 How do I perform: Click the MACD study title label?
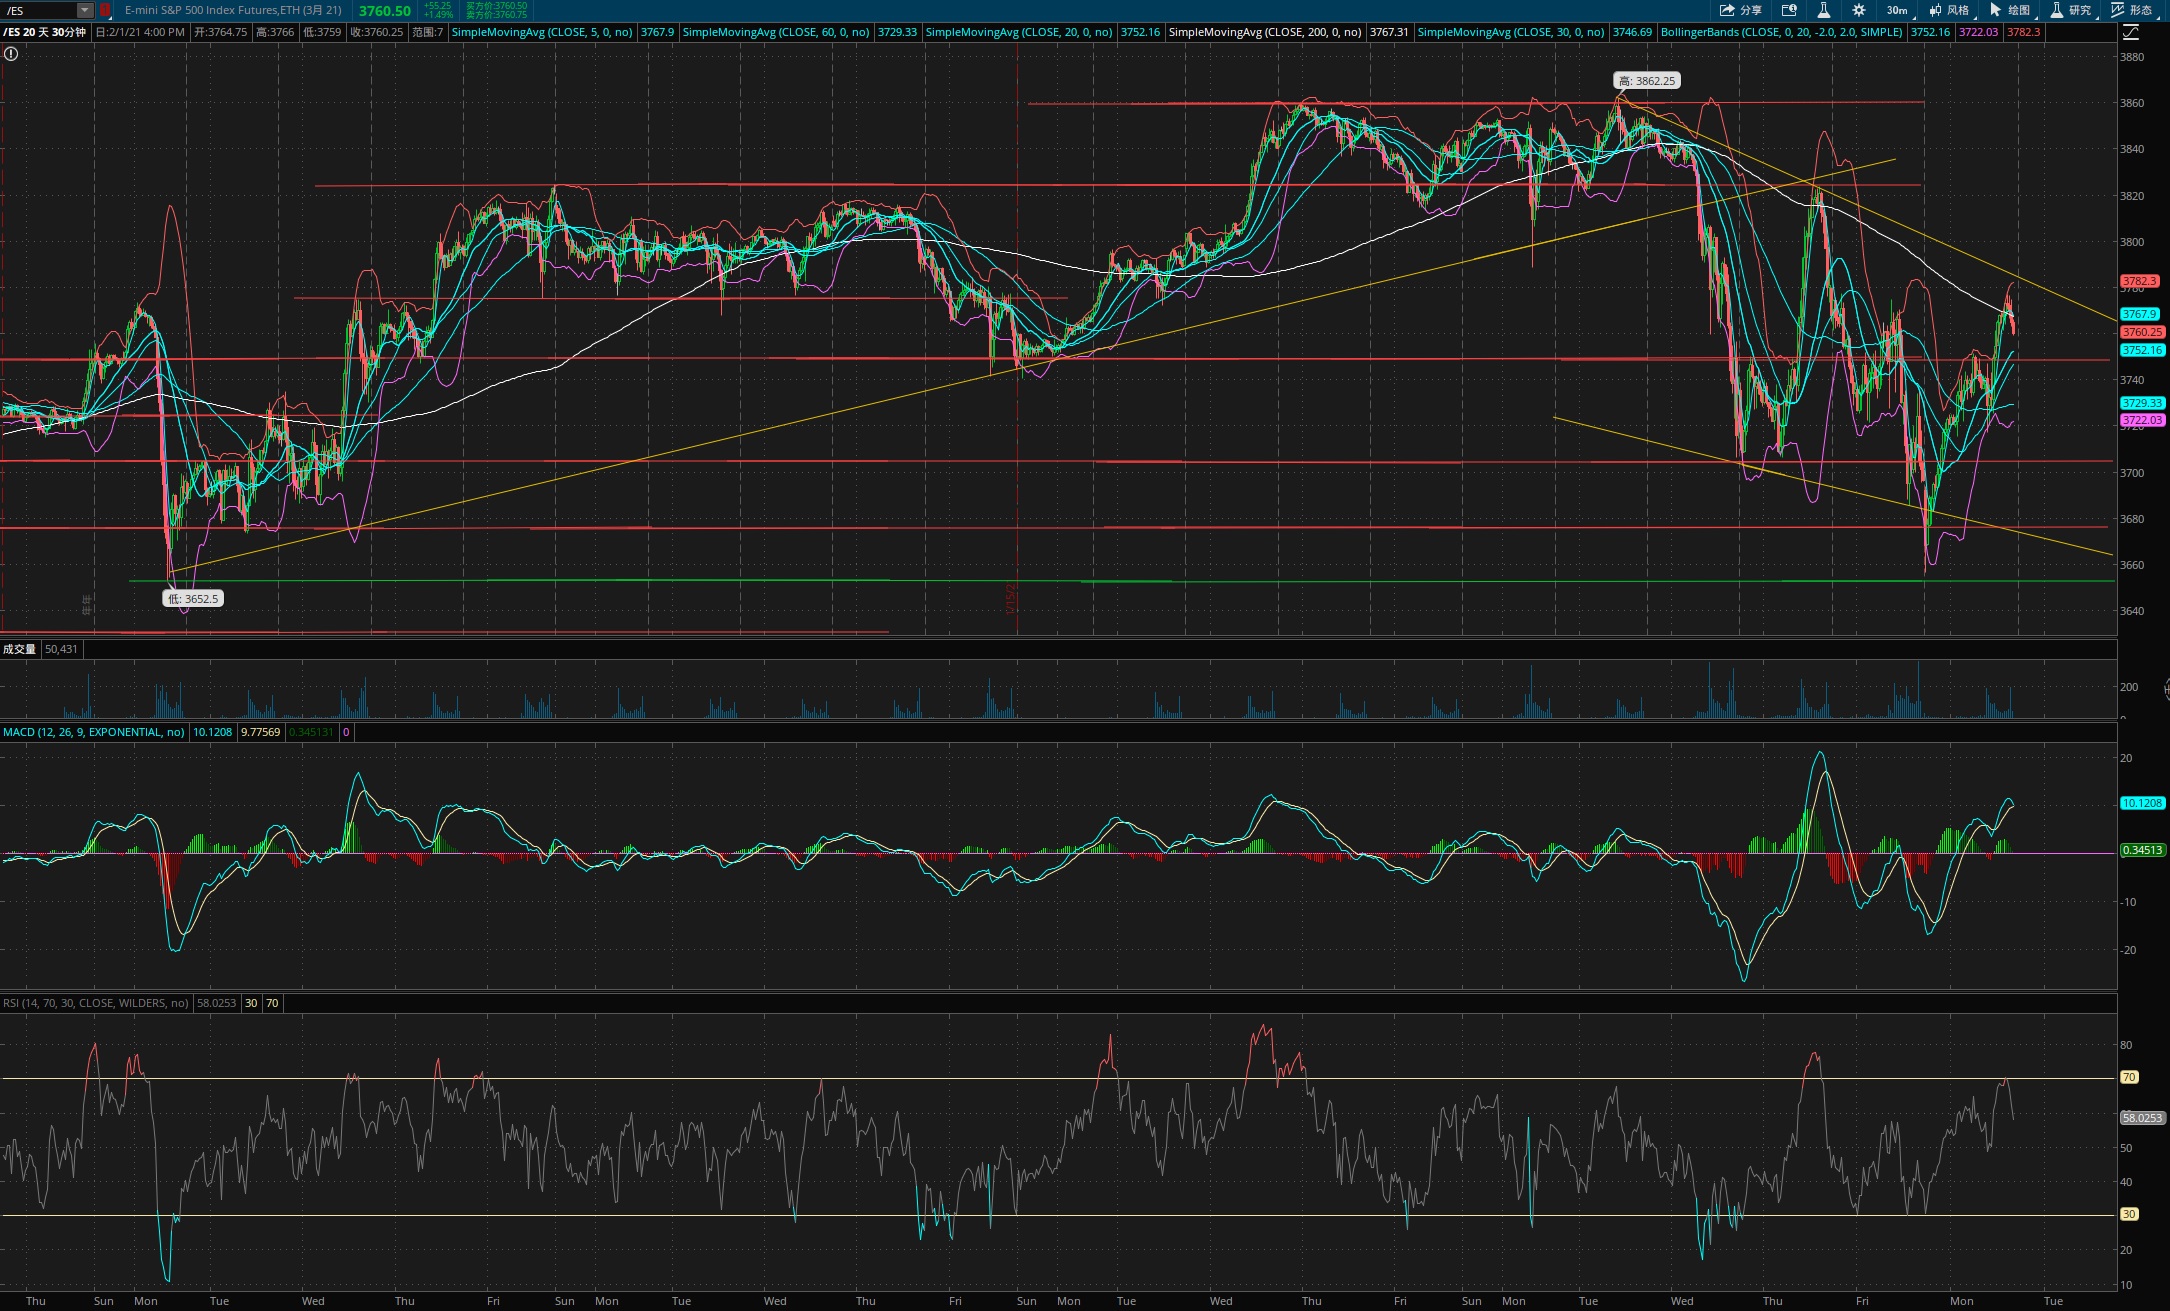click(93, 732)
